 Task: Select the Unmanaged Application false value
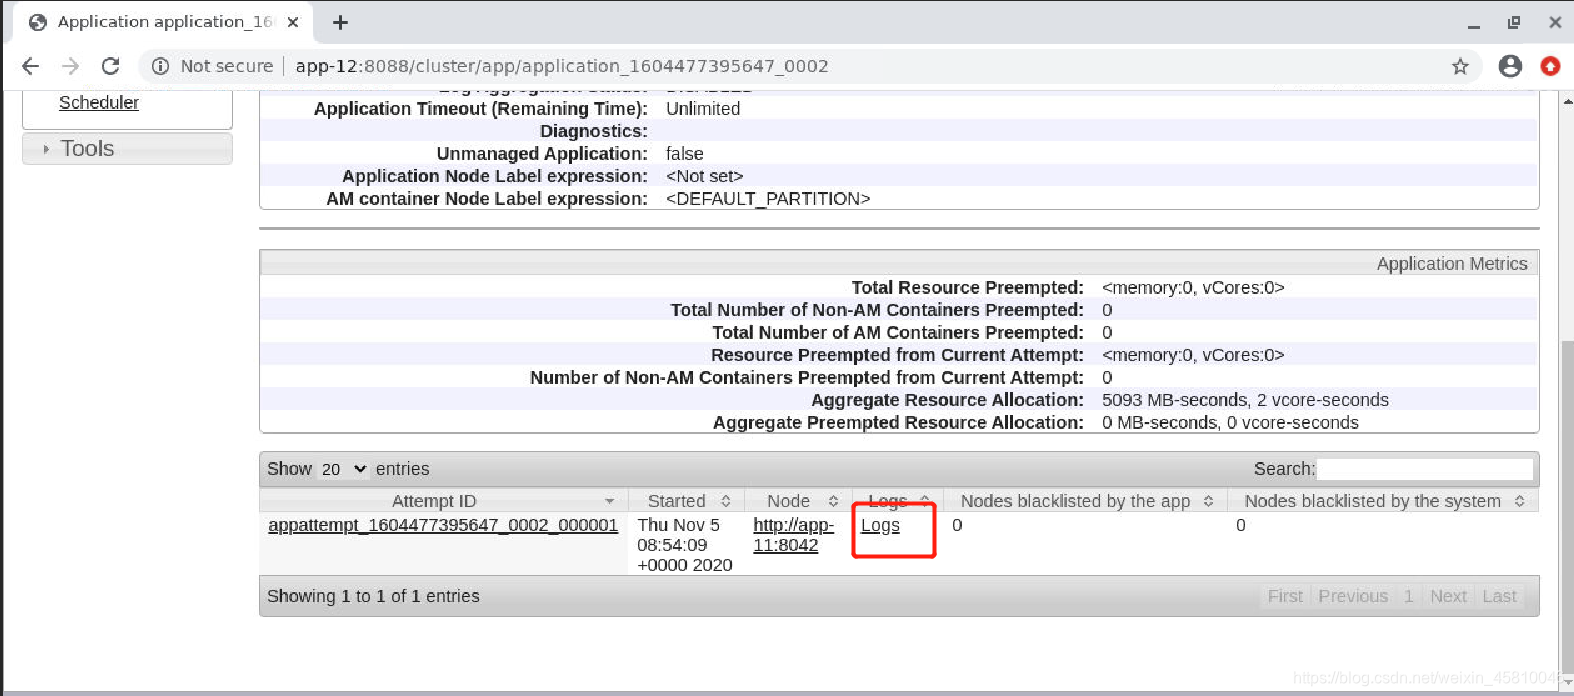(x=685, y=154)
